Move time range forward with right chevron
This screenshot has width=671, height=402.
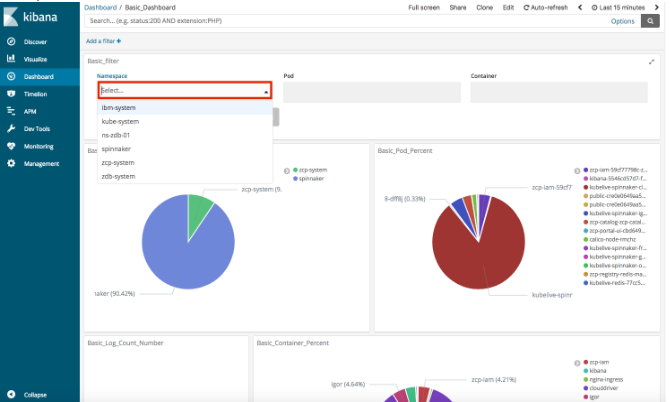[x=656, y=7]
